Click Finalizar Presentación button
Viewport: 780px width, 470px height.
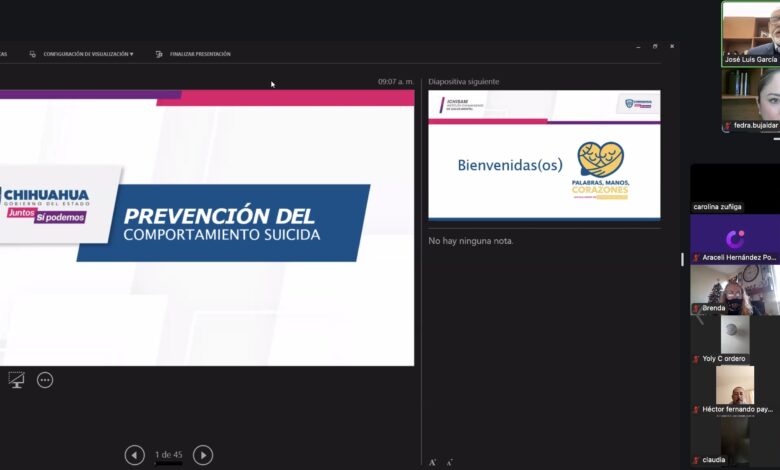(200, 54)
